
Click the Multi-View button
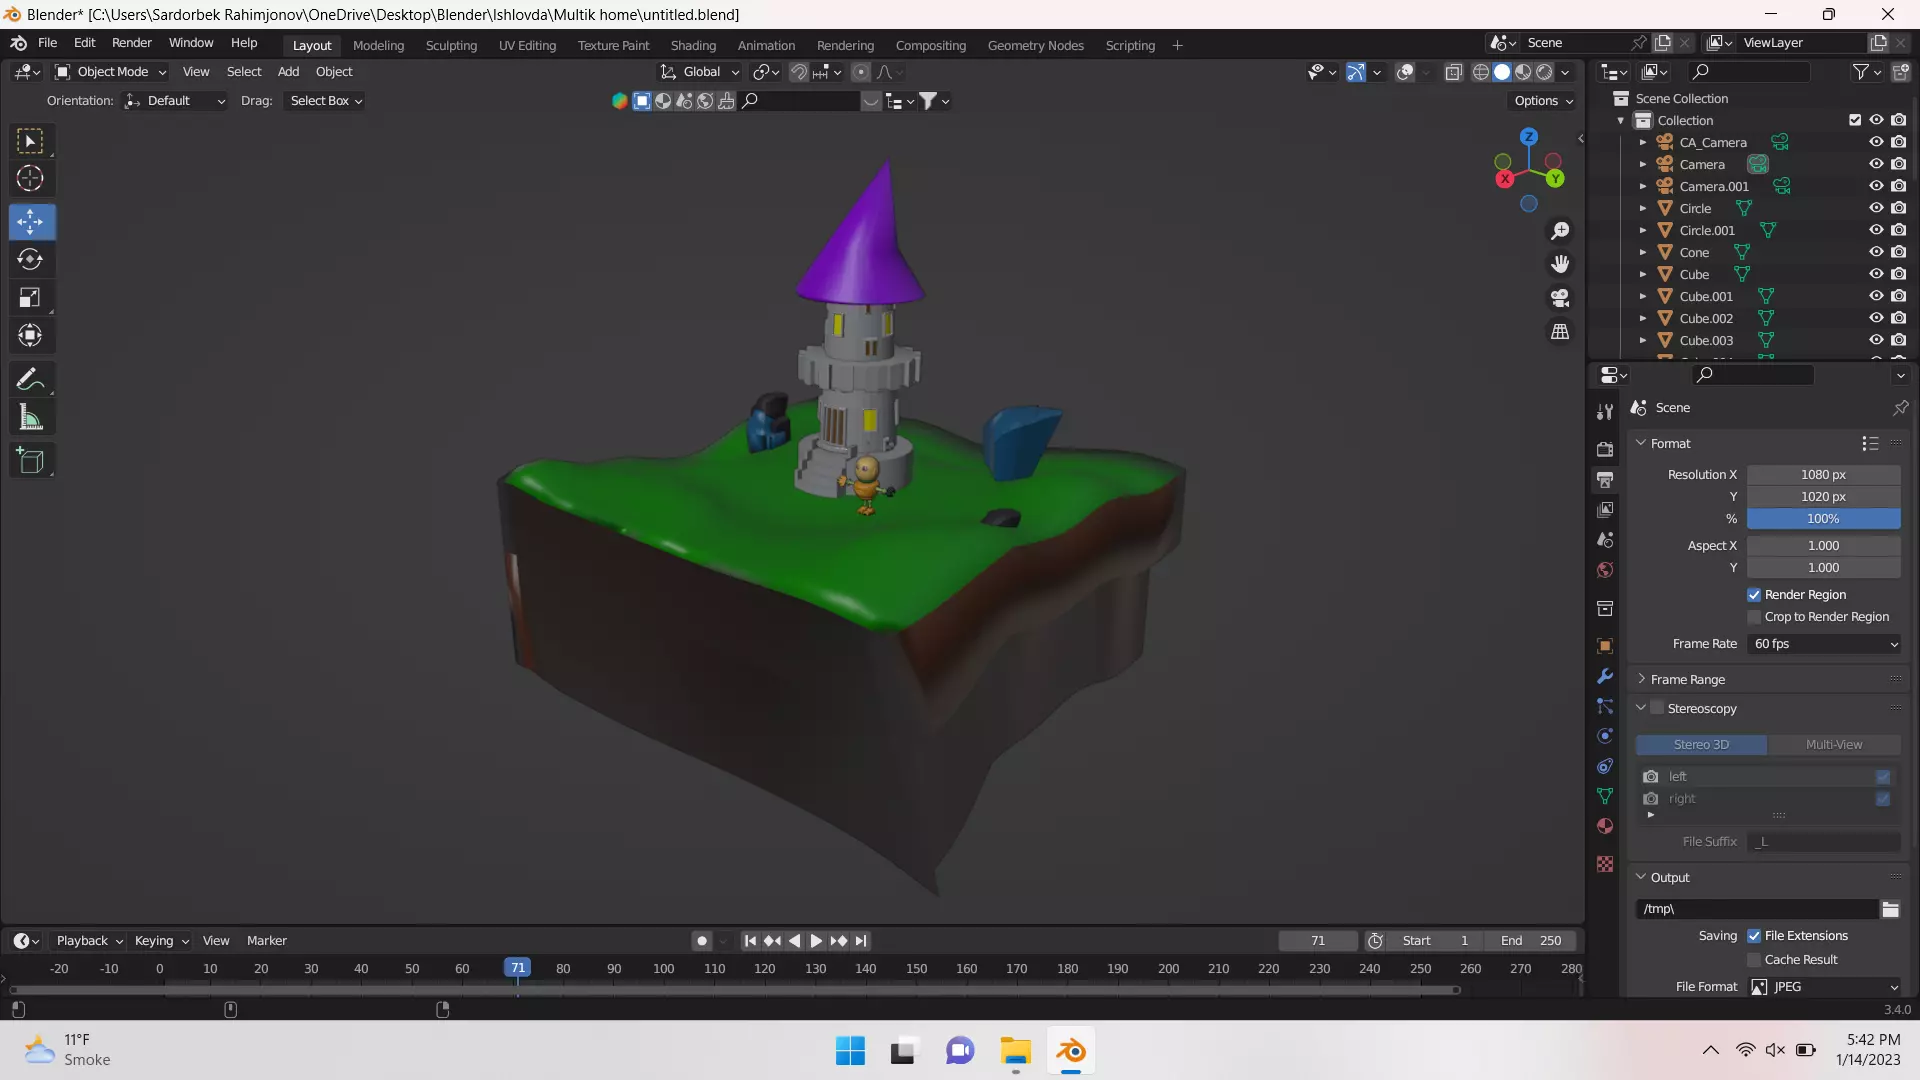pyautogui.click(x=1833, y=745)
